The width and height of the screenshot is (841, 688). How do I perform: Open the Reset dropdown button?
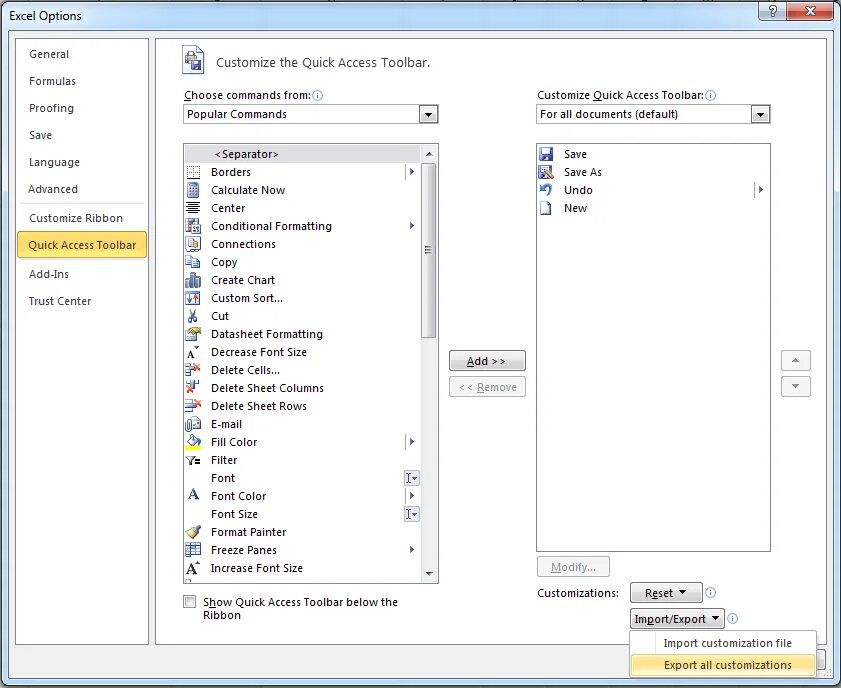pyautogui.click(x=666, y=593)
